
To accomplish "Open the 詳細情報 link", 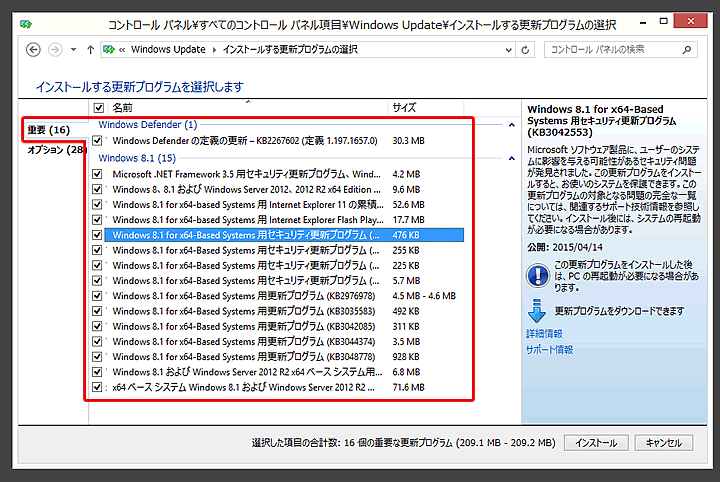I will (545, 334).
